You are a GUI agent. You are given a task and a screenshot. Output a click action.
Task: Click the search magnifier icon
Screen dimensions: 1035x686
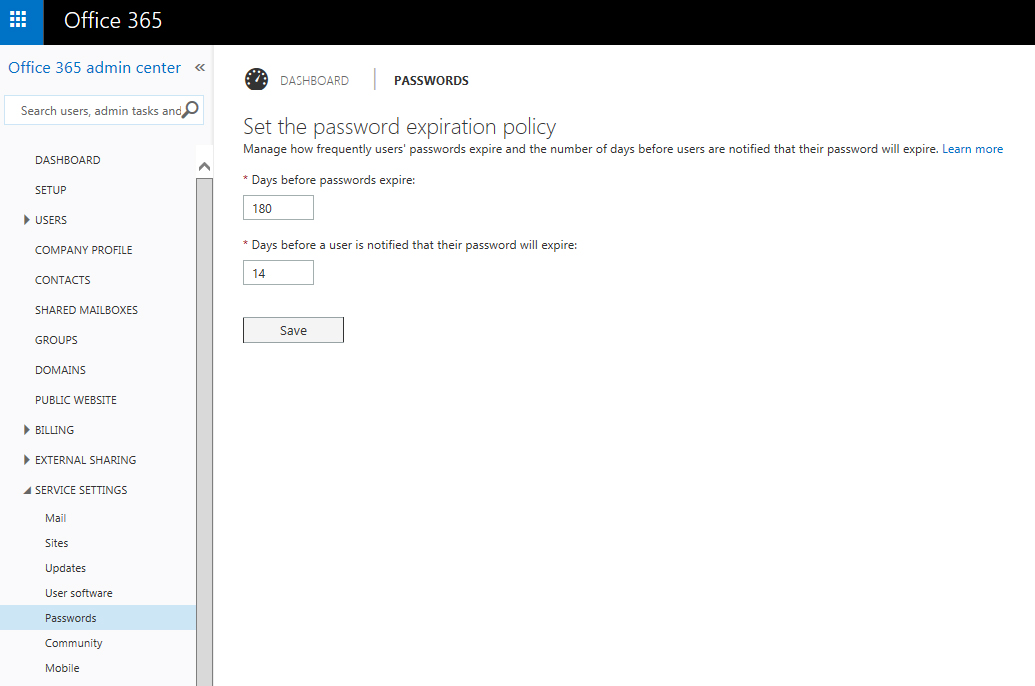point(190,110)
